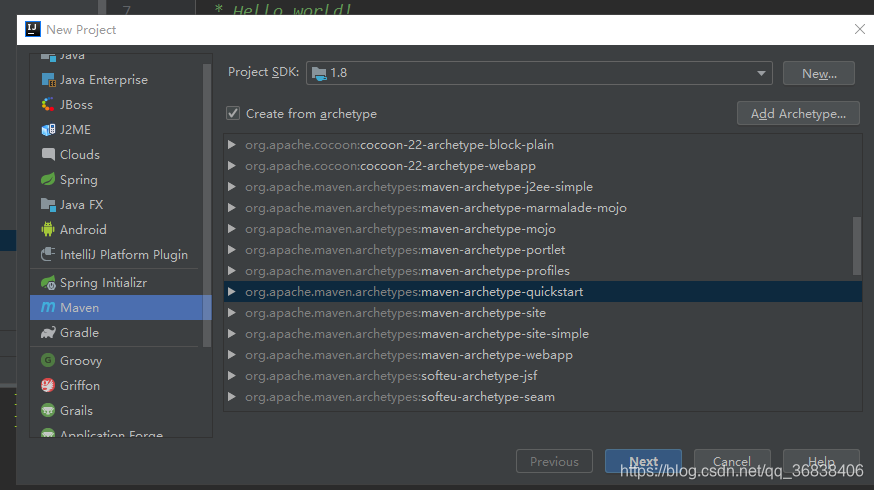Click the J2ME project type icon
The width and height of the screenshot is (874, 490).
tap(48, 129)
